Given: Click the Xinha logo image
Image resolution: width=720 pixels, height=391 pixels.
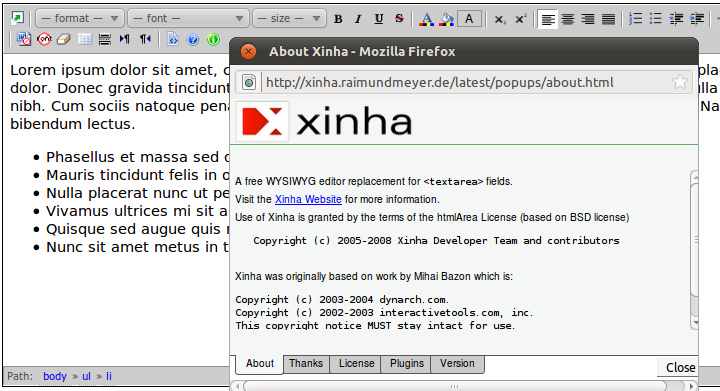Looking at the screenshot, I should tap(324, 122).
